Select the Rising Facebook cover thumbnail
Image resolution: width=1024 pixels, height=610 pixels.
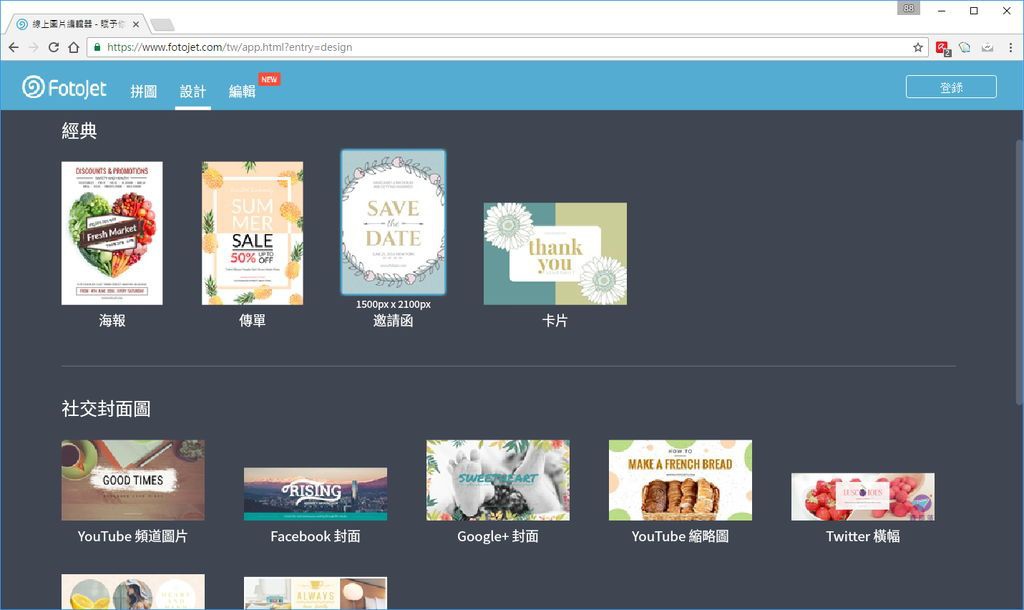[x=315, y=494]
